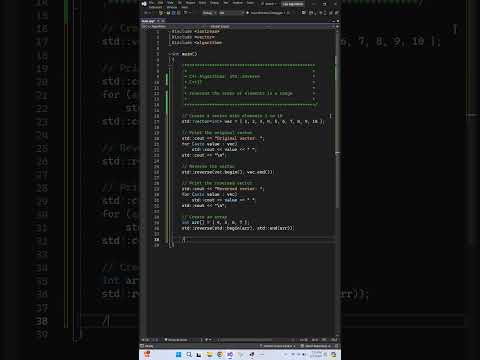Open the Debug configuration dropdown
The width and height of the screenshot is (480, 360).
(x=209, y=13)
